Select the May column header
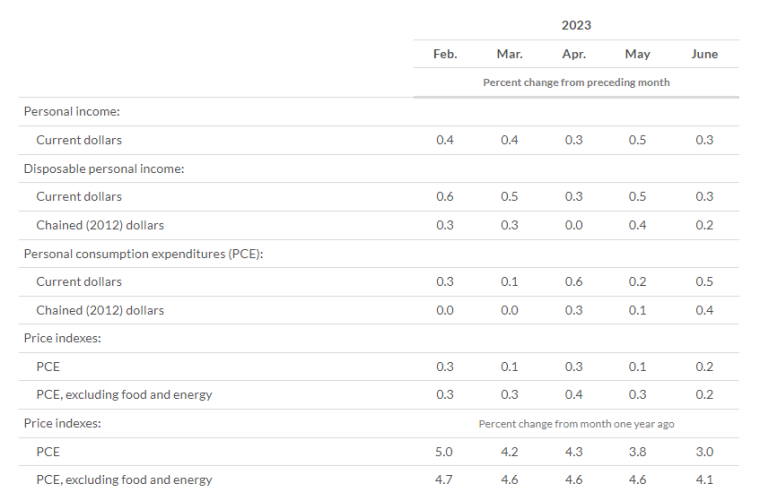Image resolution: width=760 pixels, height=501 pixels. (x=637, y=54)
